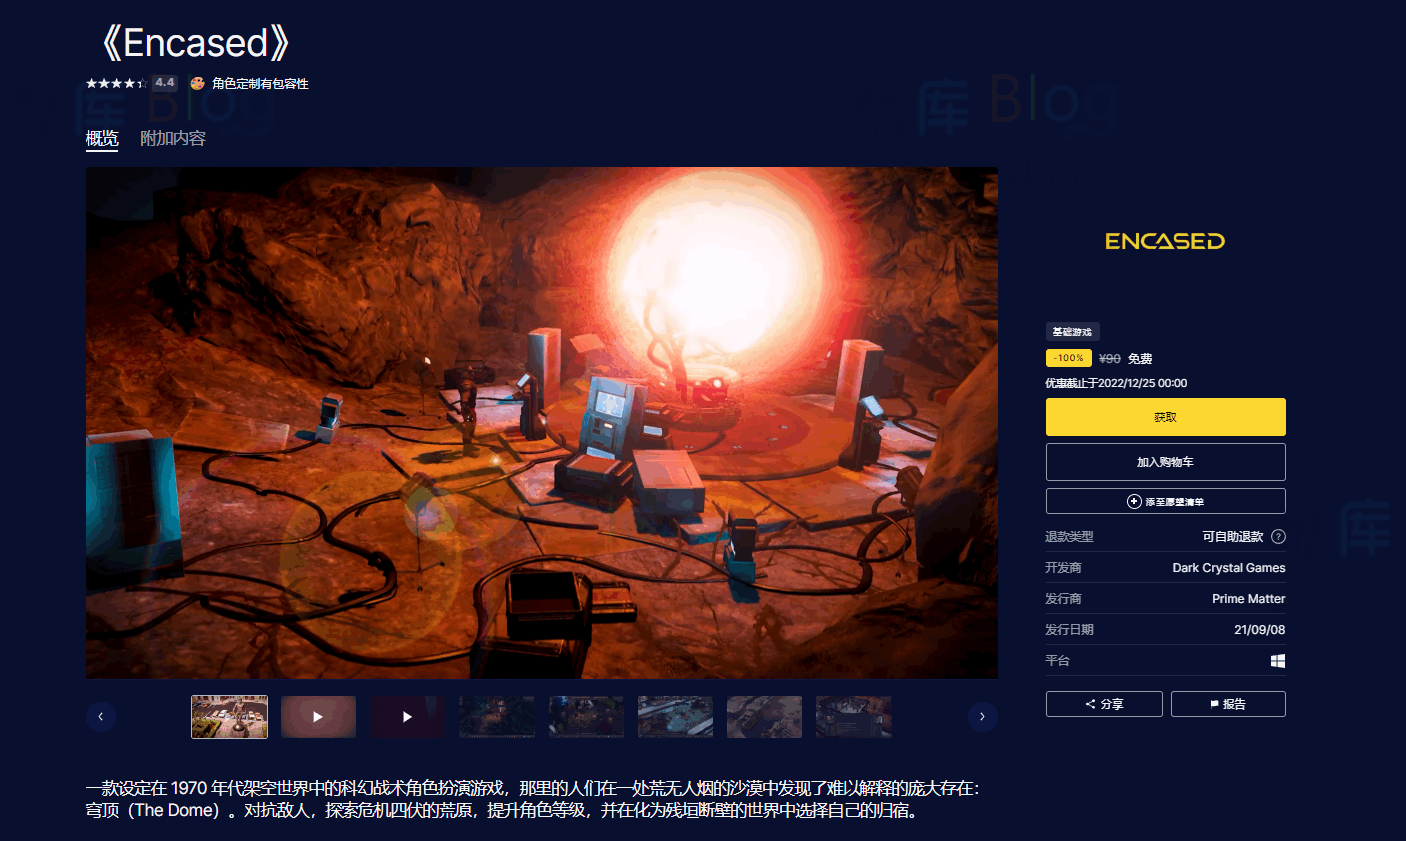The height and width of the screenshot is (841, 1406).
Task: Click the -100% discount badge
Action: (1068, 358)
